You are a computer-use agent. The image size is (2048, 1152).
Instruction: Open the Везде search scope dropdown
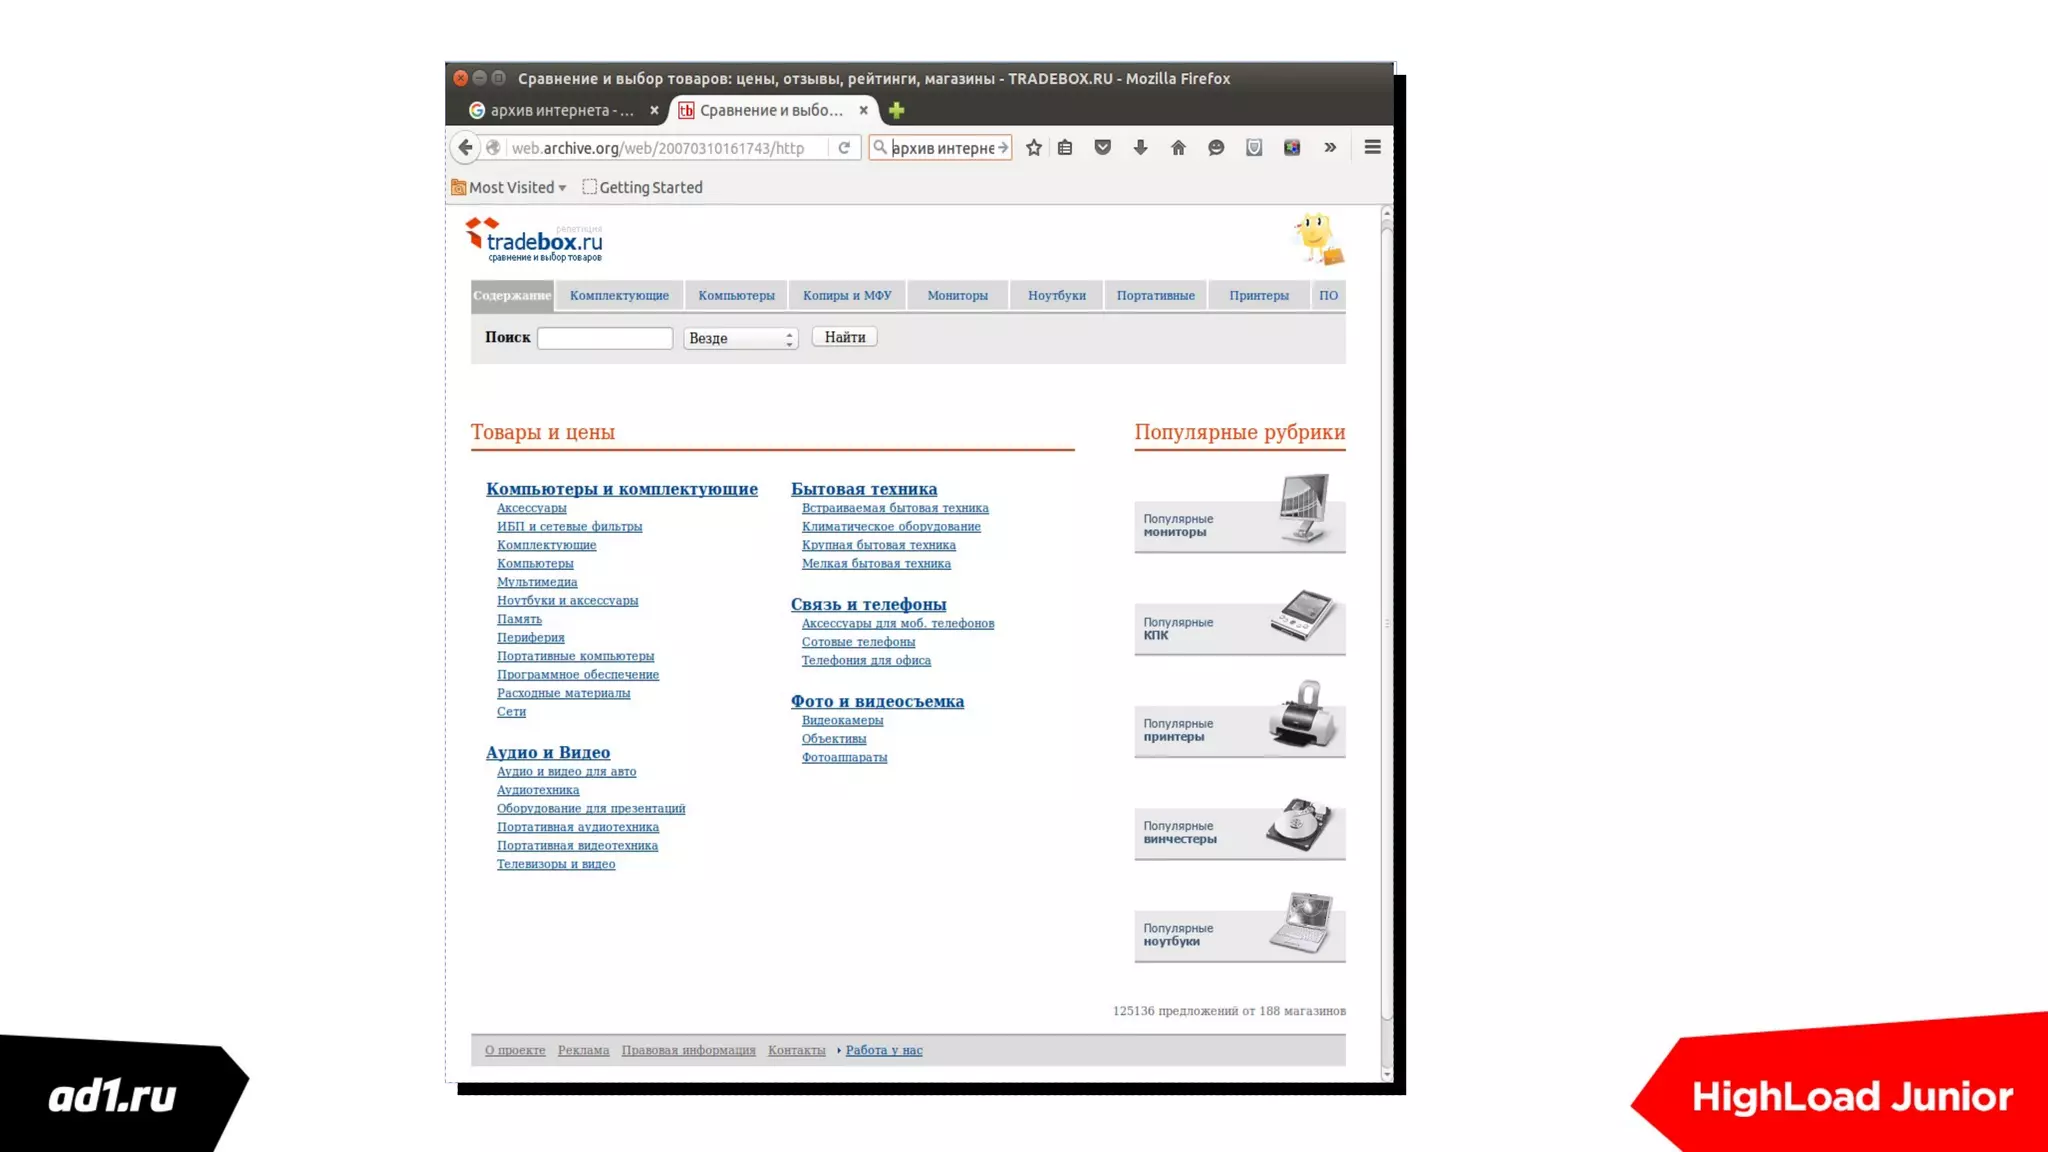[x=740, y=338]
